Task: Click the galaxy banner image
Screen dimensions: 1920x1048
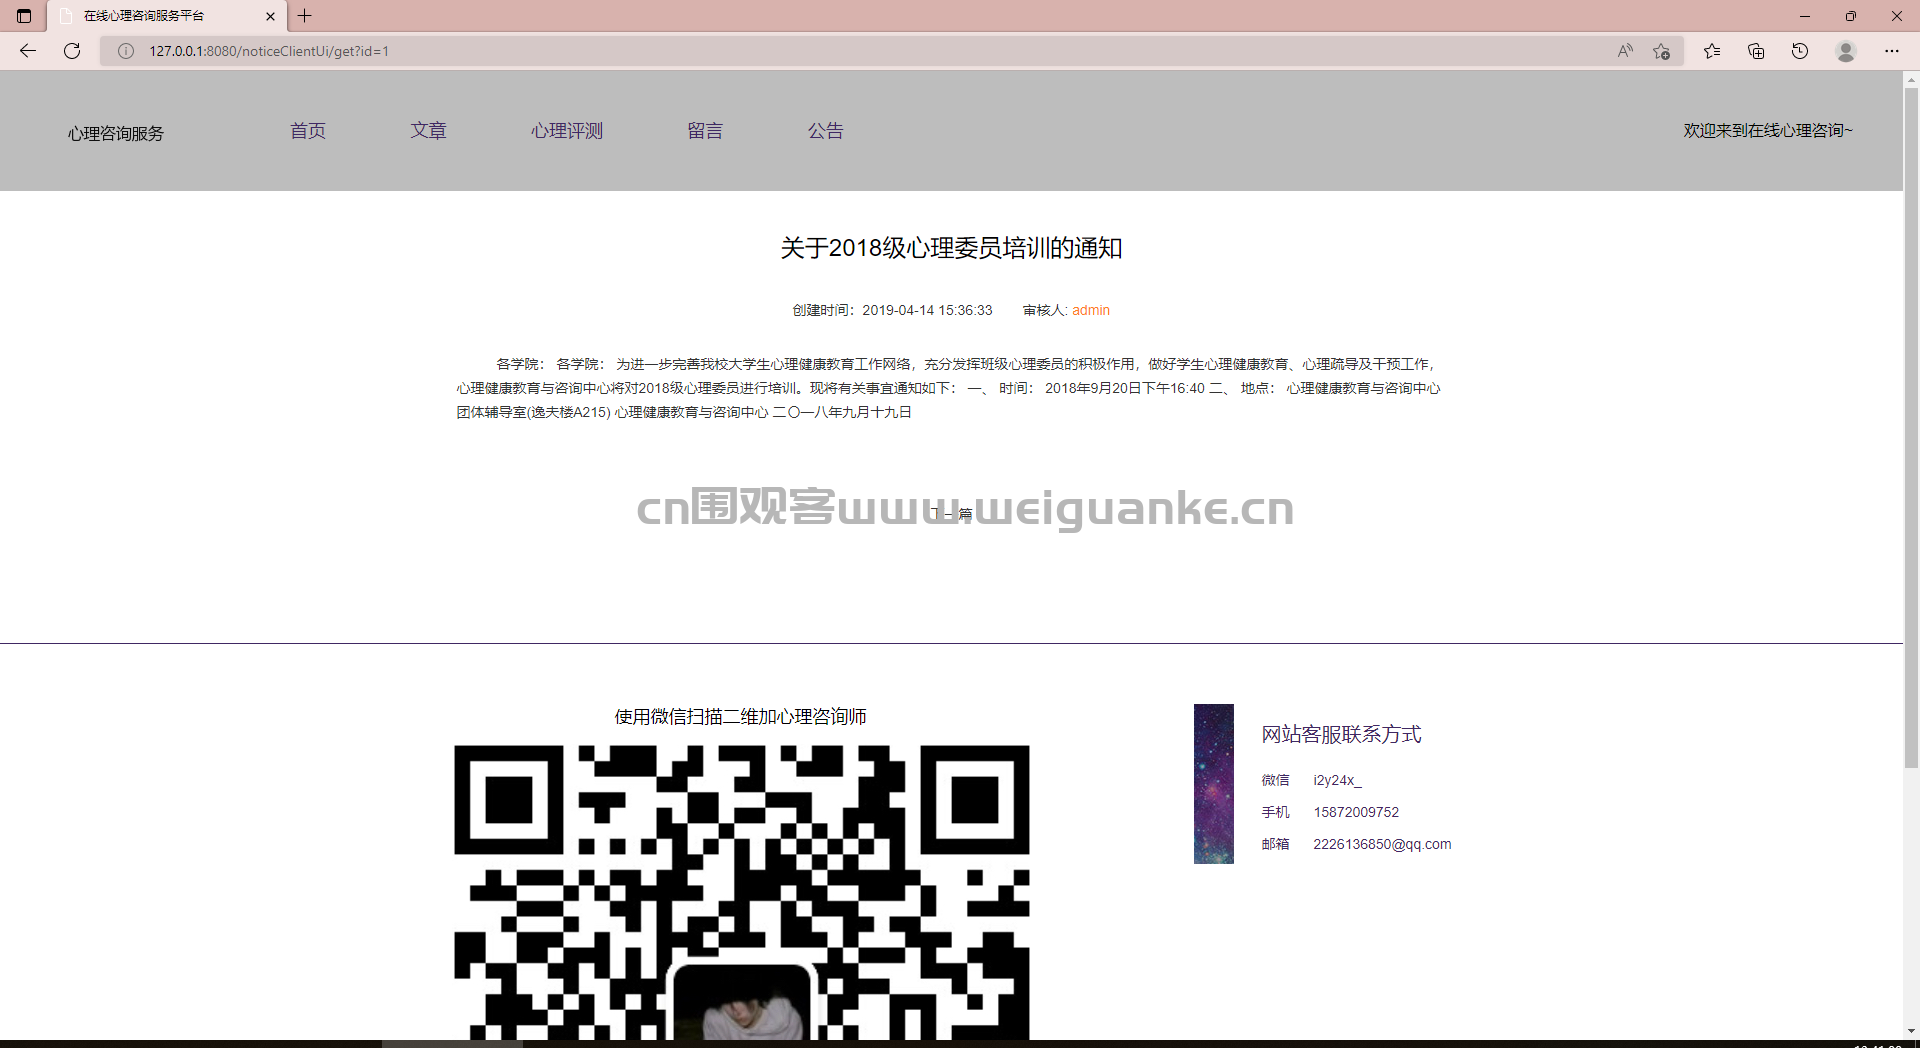Action: point(1214,784)
